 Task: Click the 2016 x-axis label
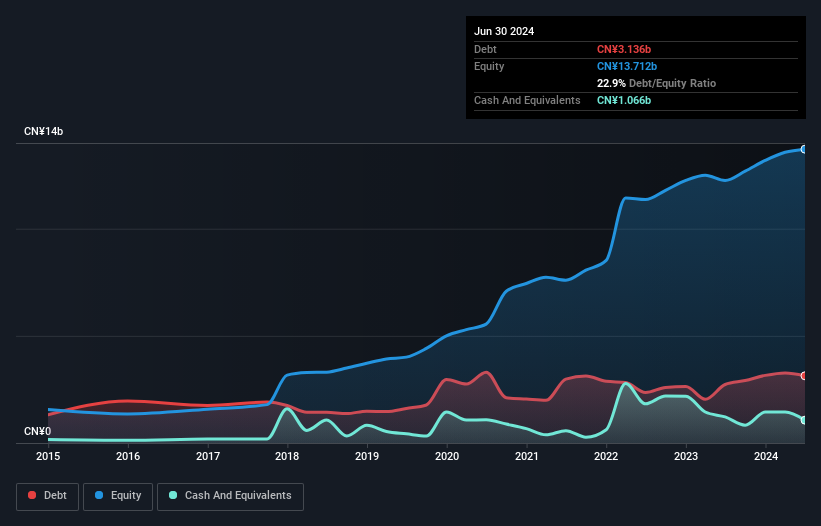point(128,456)
